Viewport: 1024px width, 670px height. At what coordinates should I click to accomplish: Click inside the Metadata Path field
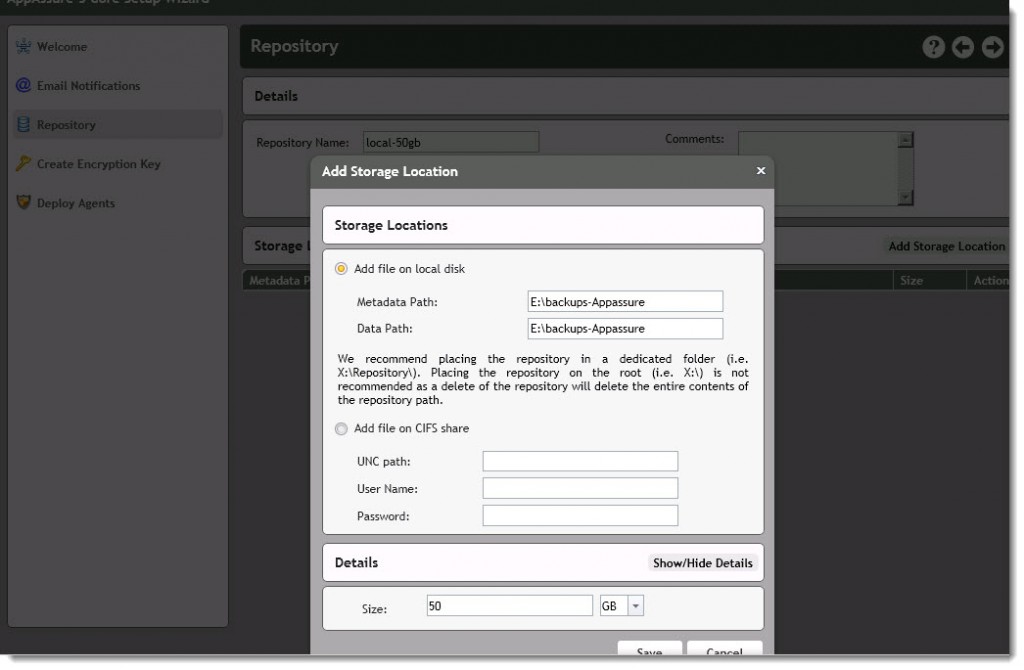coord(625,300)
